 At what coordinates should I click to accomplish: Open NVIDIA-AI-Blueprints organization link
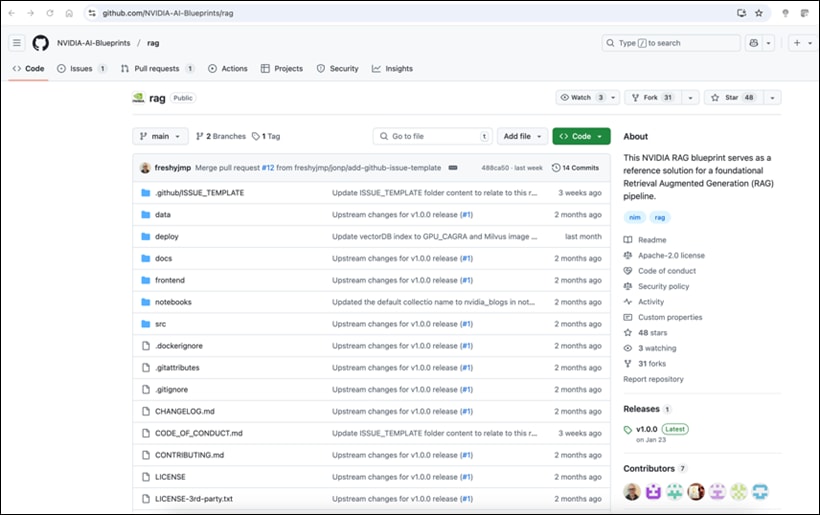[x=94, y=43]
